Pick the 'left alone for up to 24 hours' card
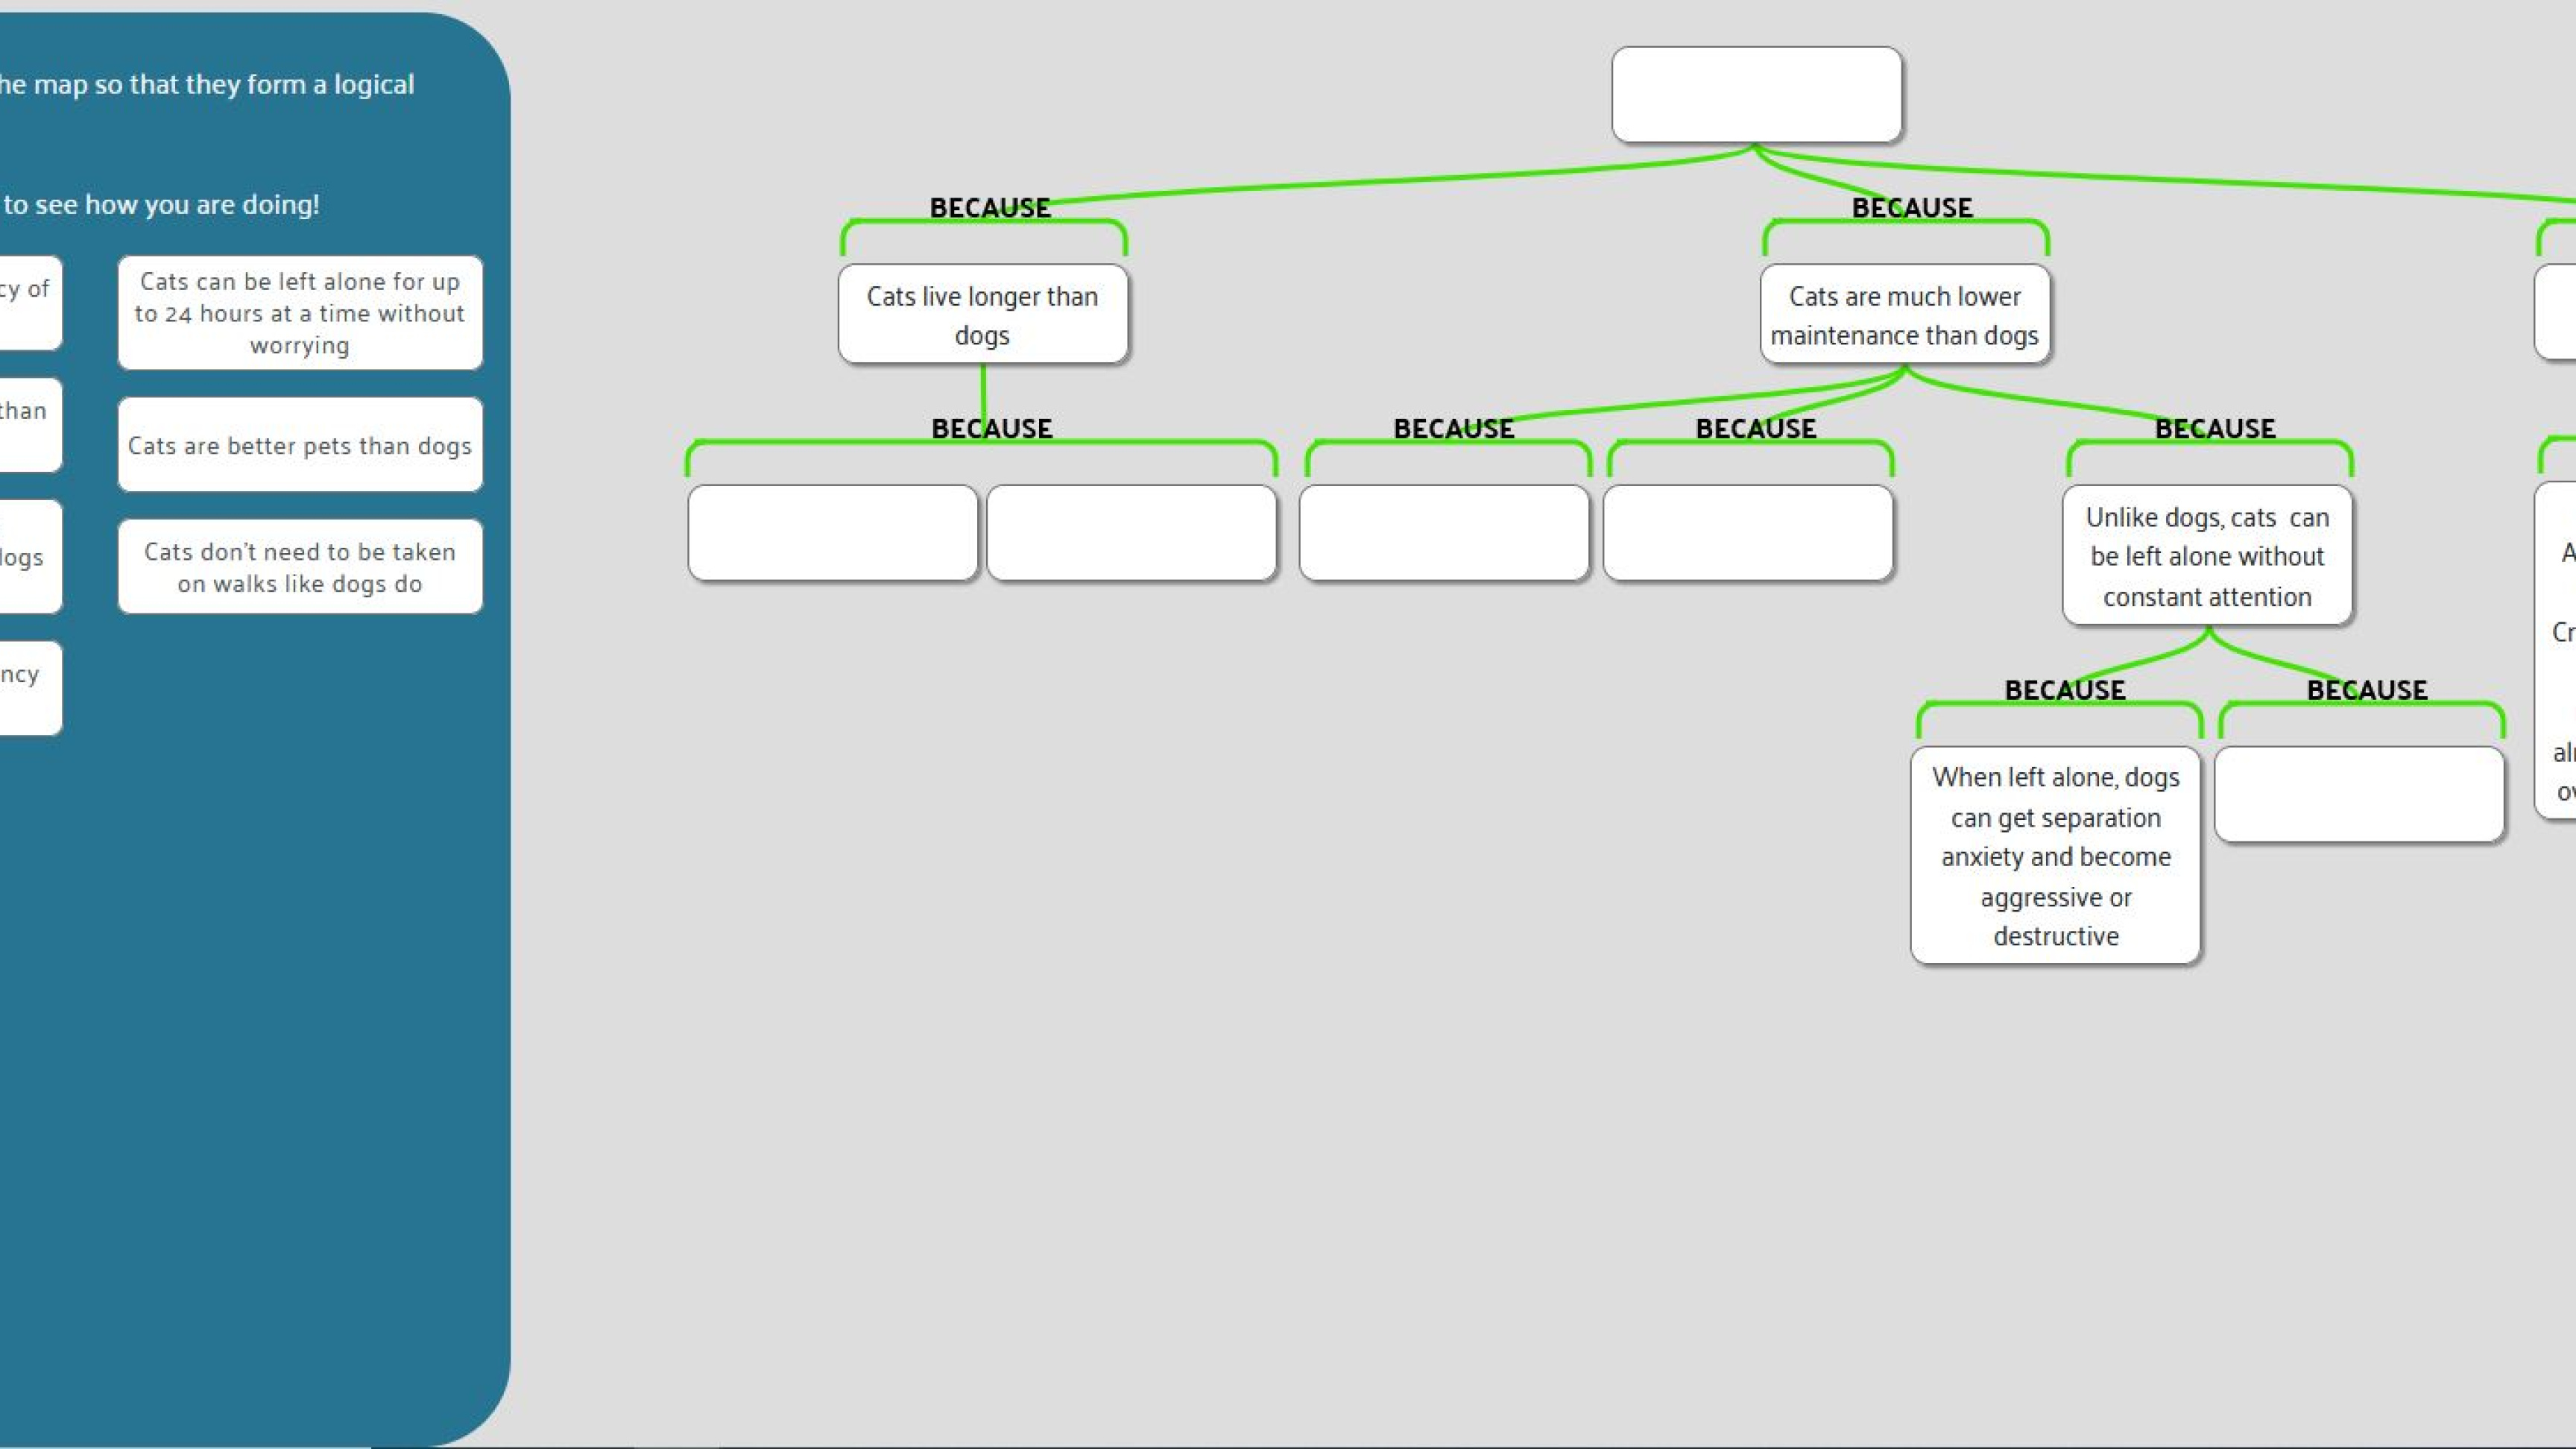The width and height of the screenshot is (2576, 1449). coord(299,313)
